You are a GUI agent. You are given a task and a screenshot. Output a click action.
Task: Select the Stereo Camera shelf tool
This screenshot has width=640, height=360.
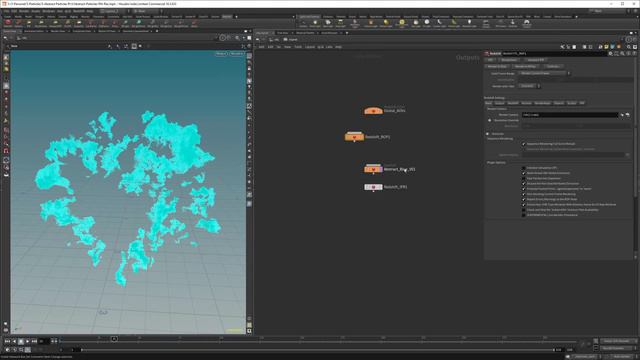pos(486,23)
